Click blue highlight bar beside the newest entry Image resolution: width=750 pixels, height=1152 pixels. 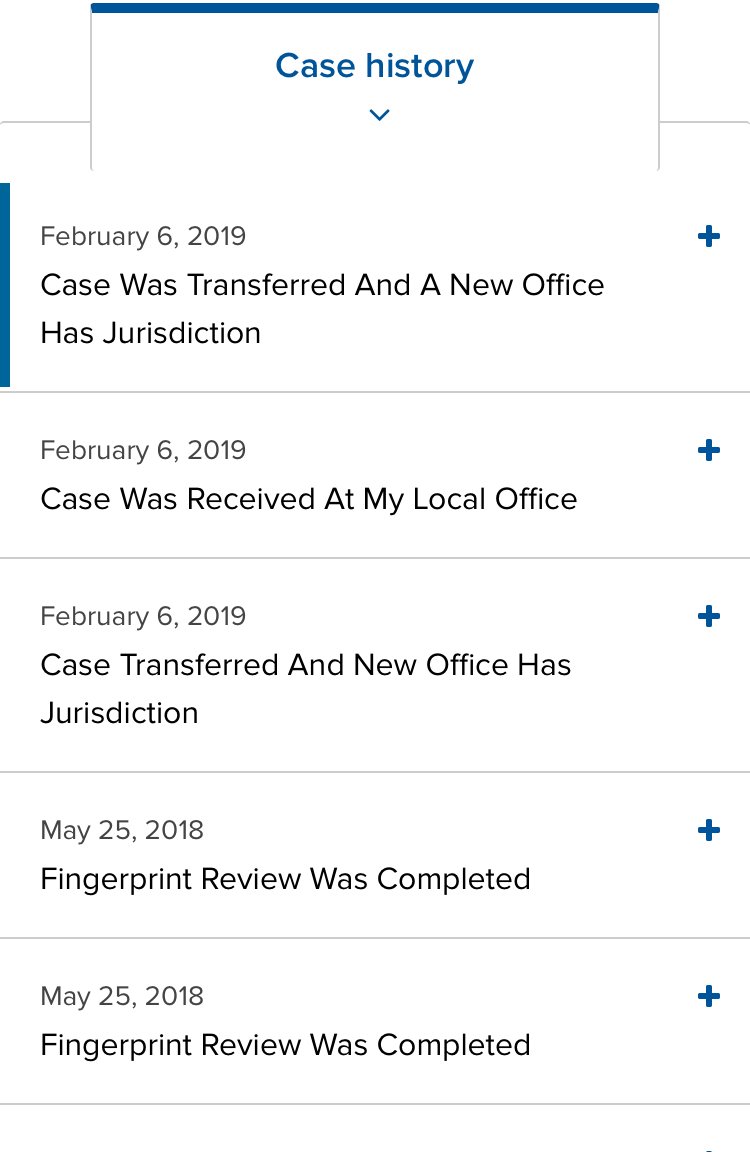click(x=5, y=285)
